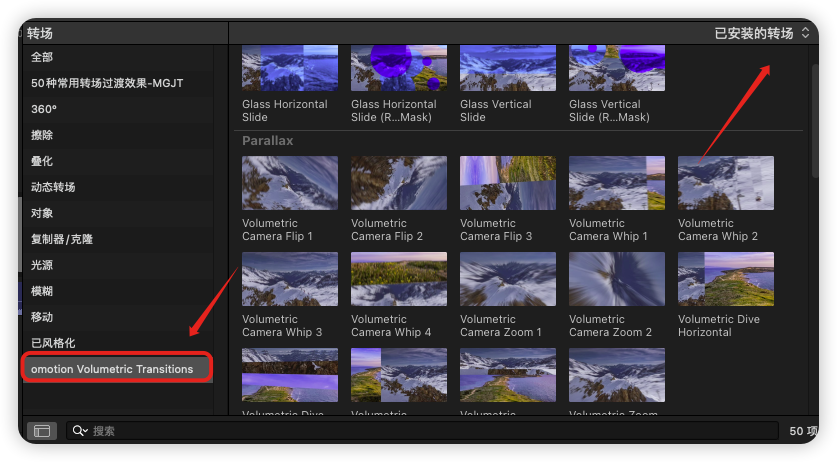
Task: Select Volumetric Camera Flip 1 transition
Action: pos(290,183)
